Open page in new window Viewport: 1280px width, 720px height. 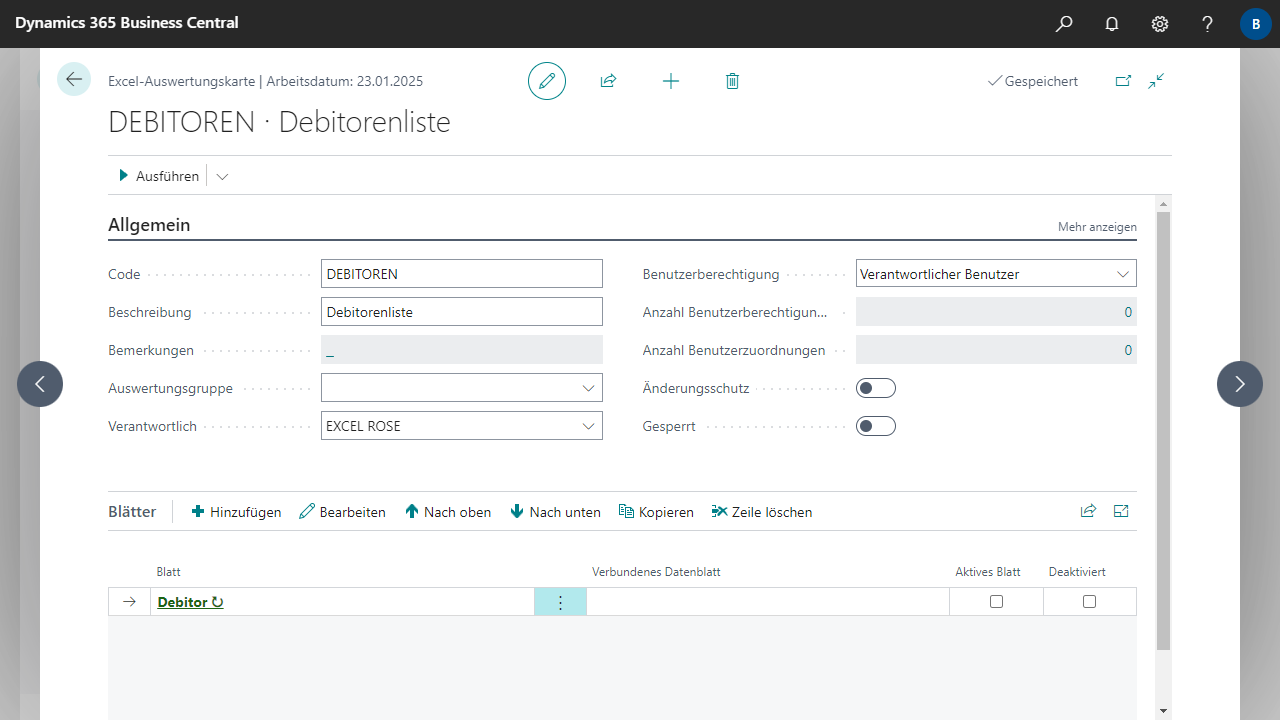click(1123, 81)
